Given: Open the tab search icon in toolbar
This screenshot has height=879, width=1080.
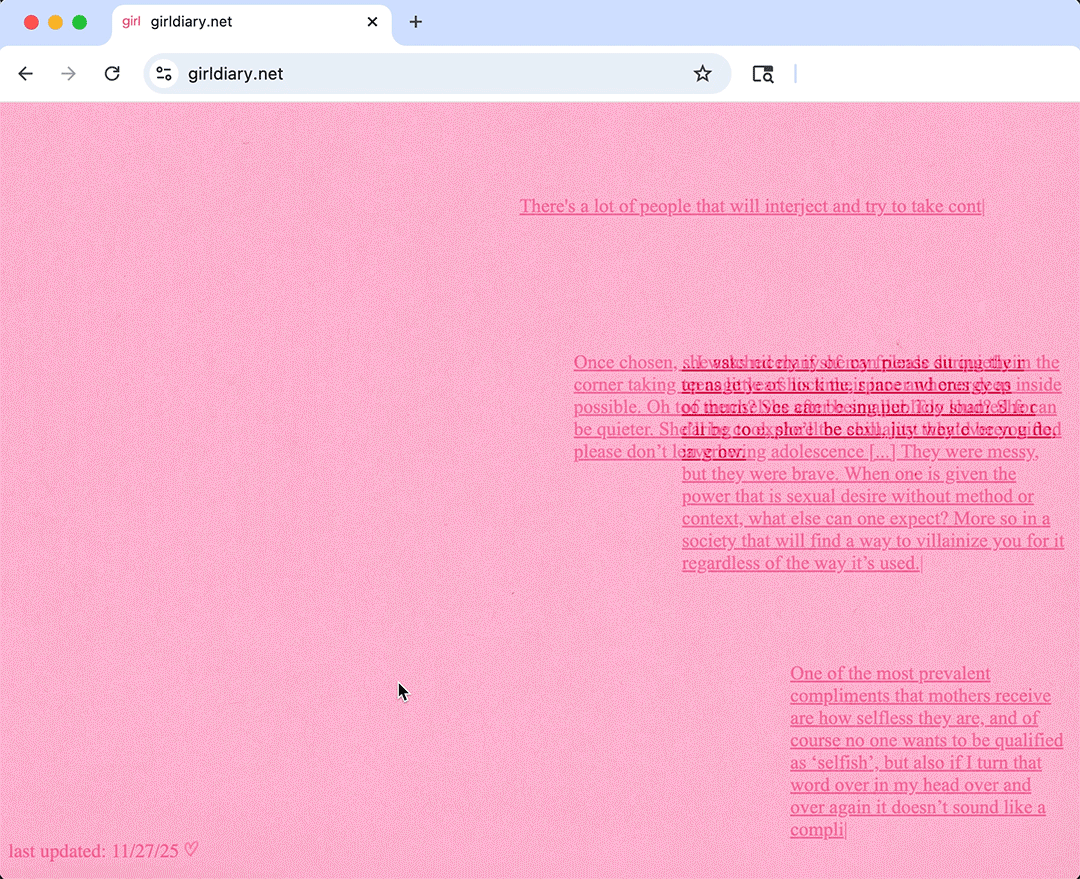Looking at the screenshot, I should [x=763, y=74].
